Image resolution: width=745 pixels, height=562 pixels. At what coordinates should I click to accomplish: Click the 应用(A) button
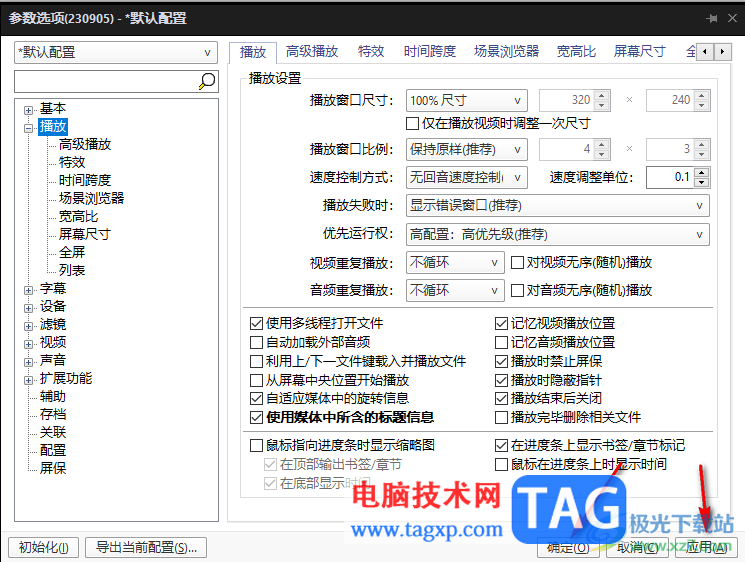pos(707,548)
